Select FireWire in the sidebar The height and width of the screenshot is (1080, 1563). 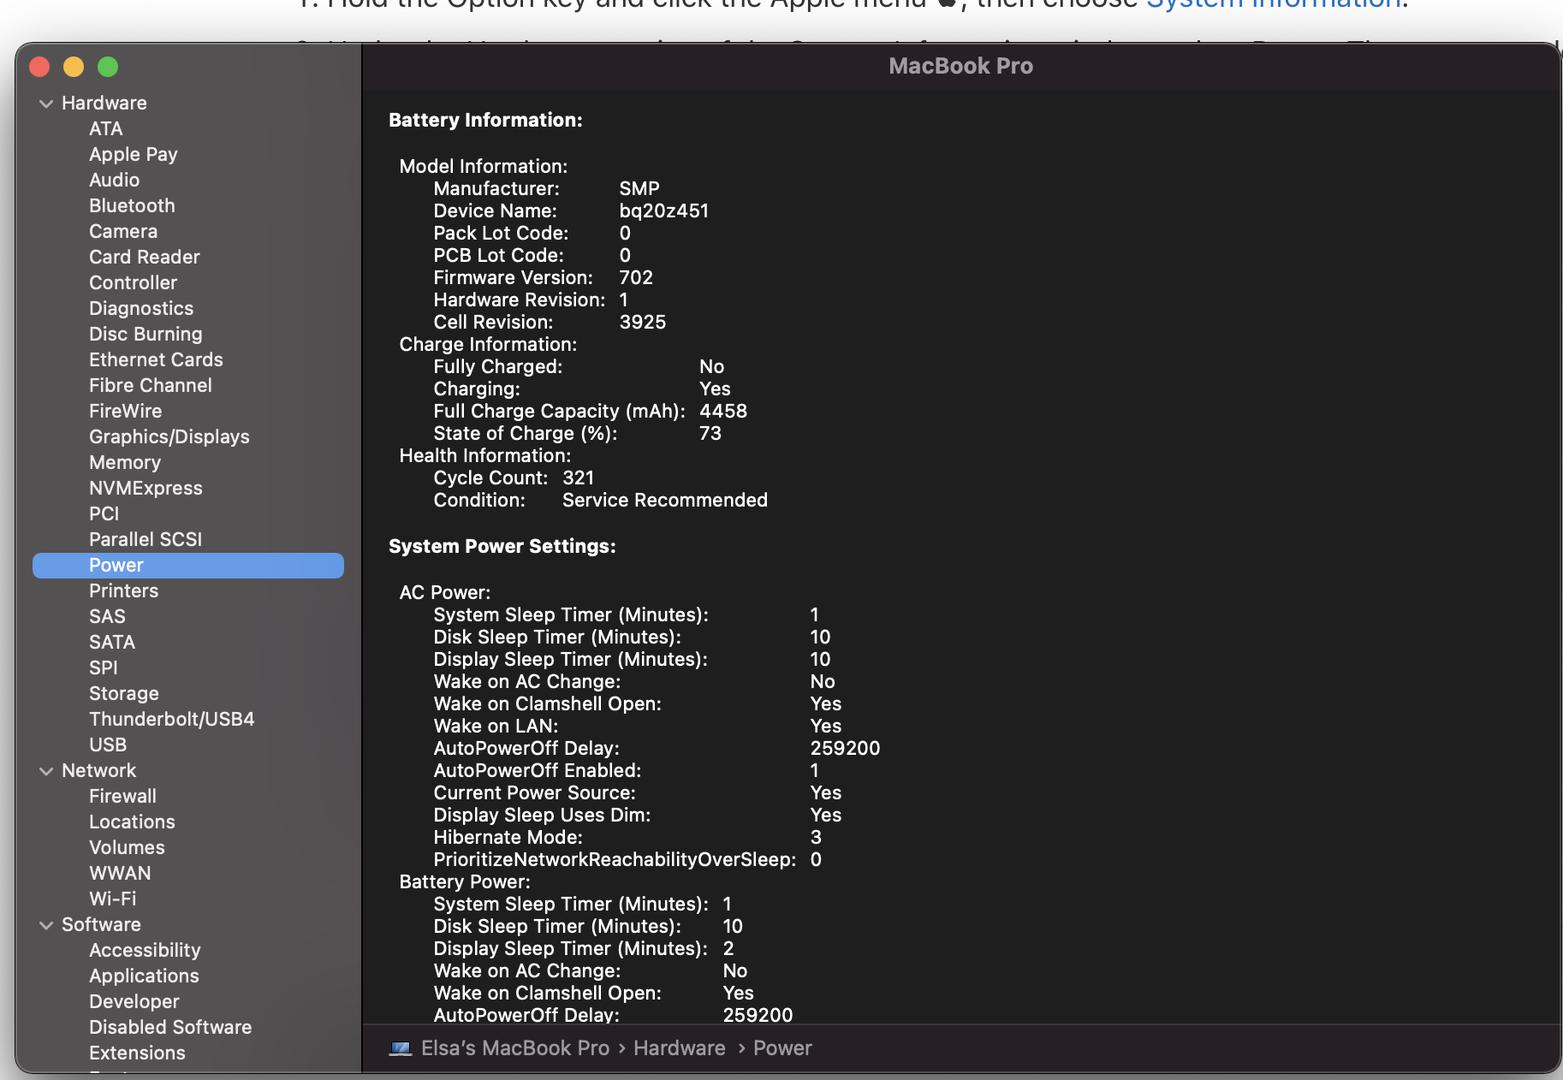coord(125,411)
